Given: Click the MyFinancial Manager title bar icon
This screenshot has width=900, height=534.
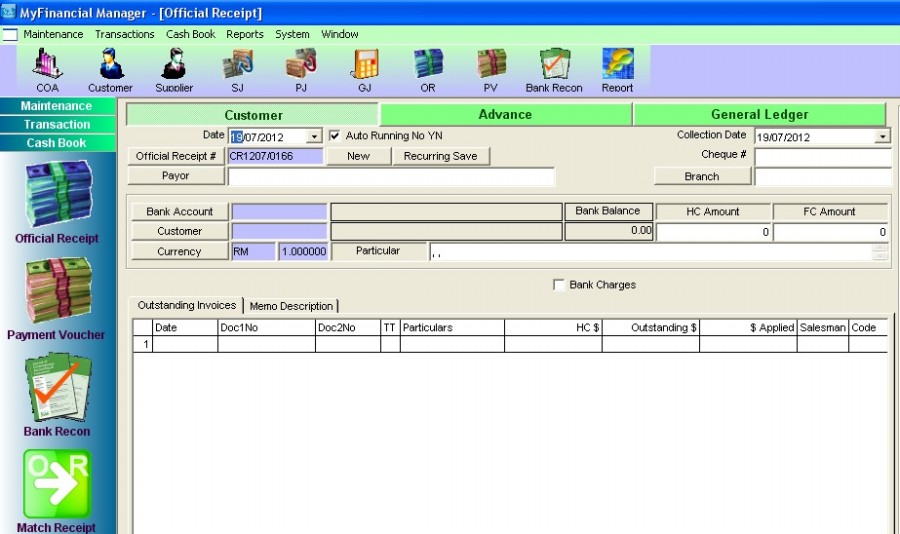Looking at the screenshot, I should (8, 11).
